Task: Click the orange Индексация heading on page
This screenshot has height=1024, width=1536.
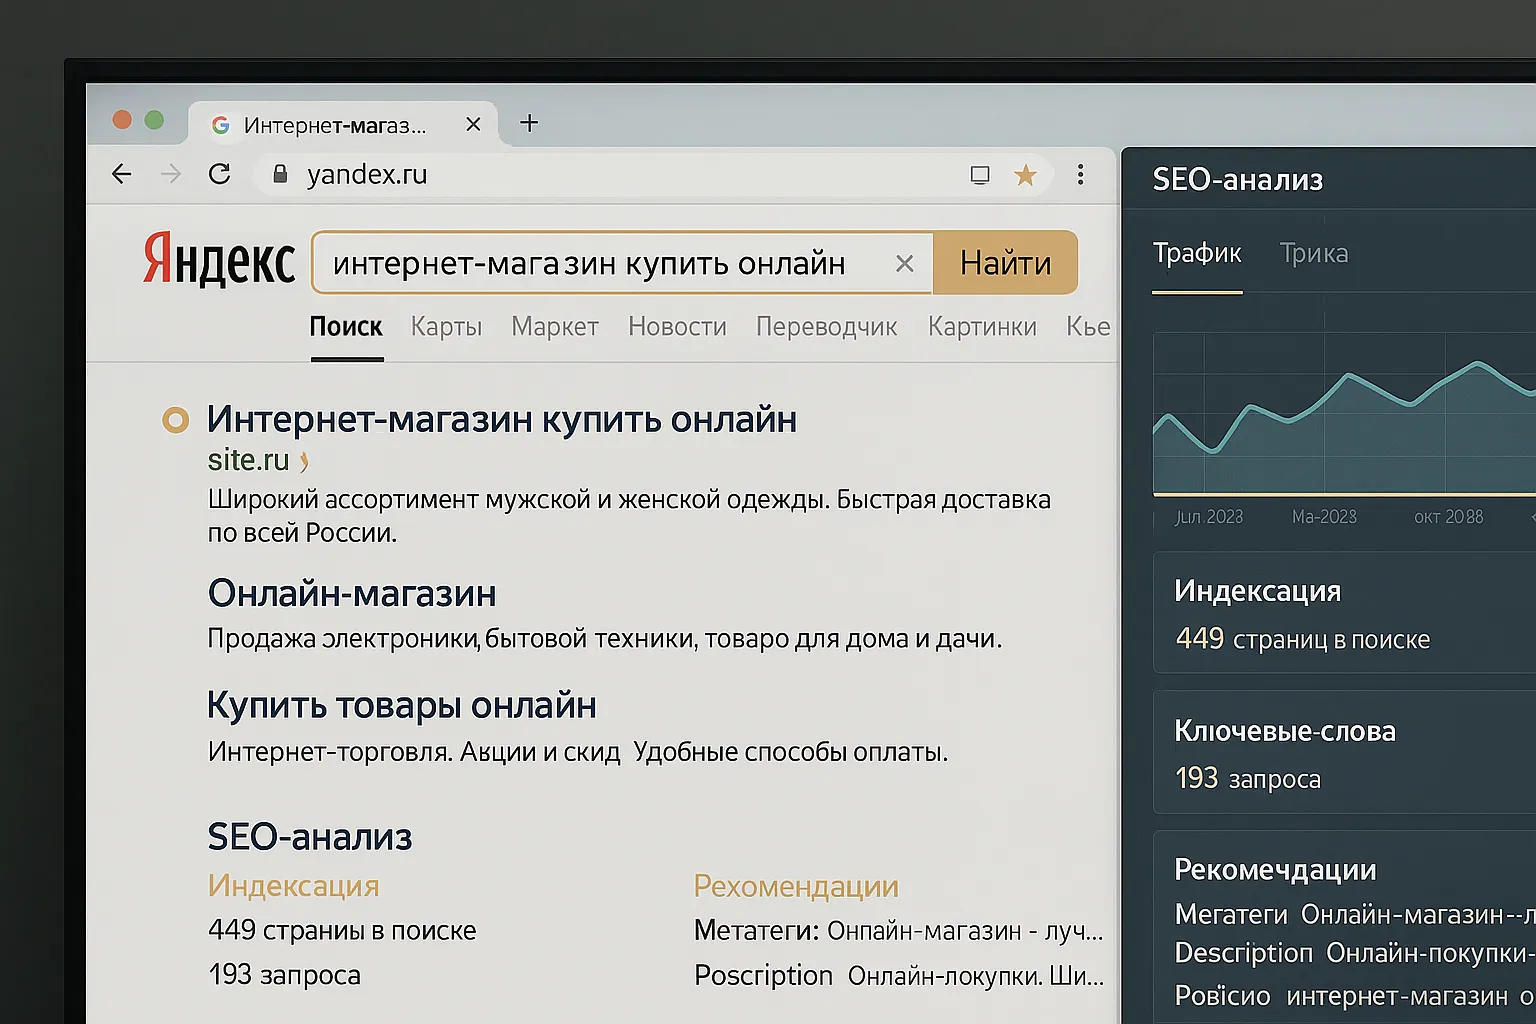Action: (x=294, y=886)
